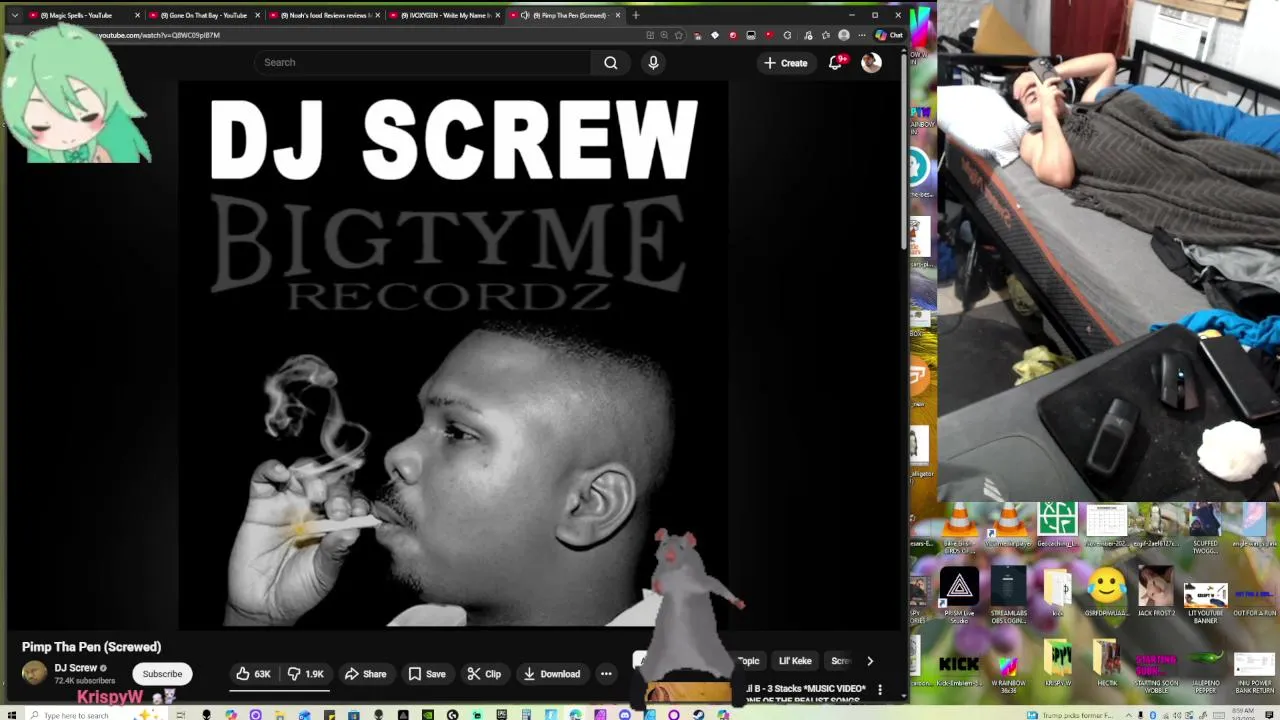The image size is (1280, 720).
Task: Save the video to a playlist
Action: click(x=427, y=674)
